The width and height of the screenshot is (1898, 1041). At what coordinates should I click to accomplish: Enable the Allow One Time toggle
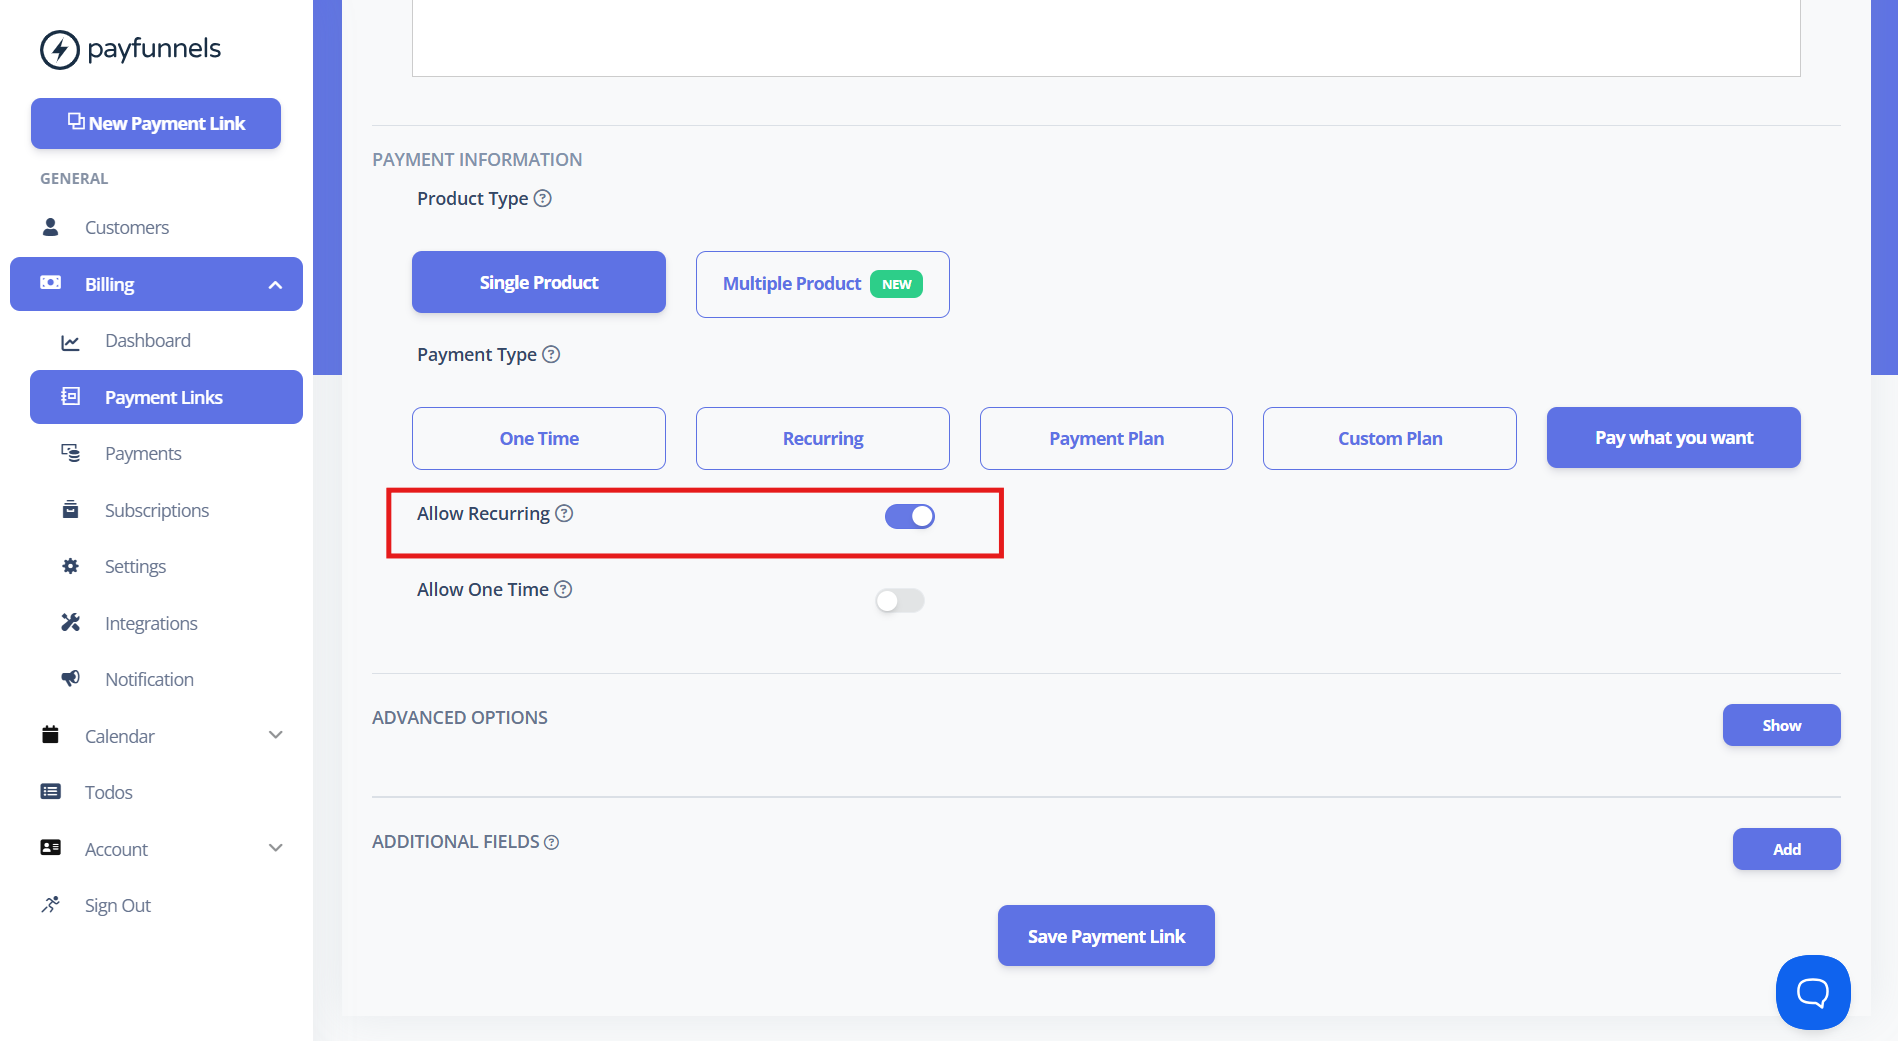pyautogui.click(x=900, y=600)
